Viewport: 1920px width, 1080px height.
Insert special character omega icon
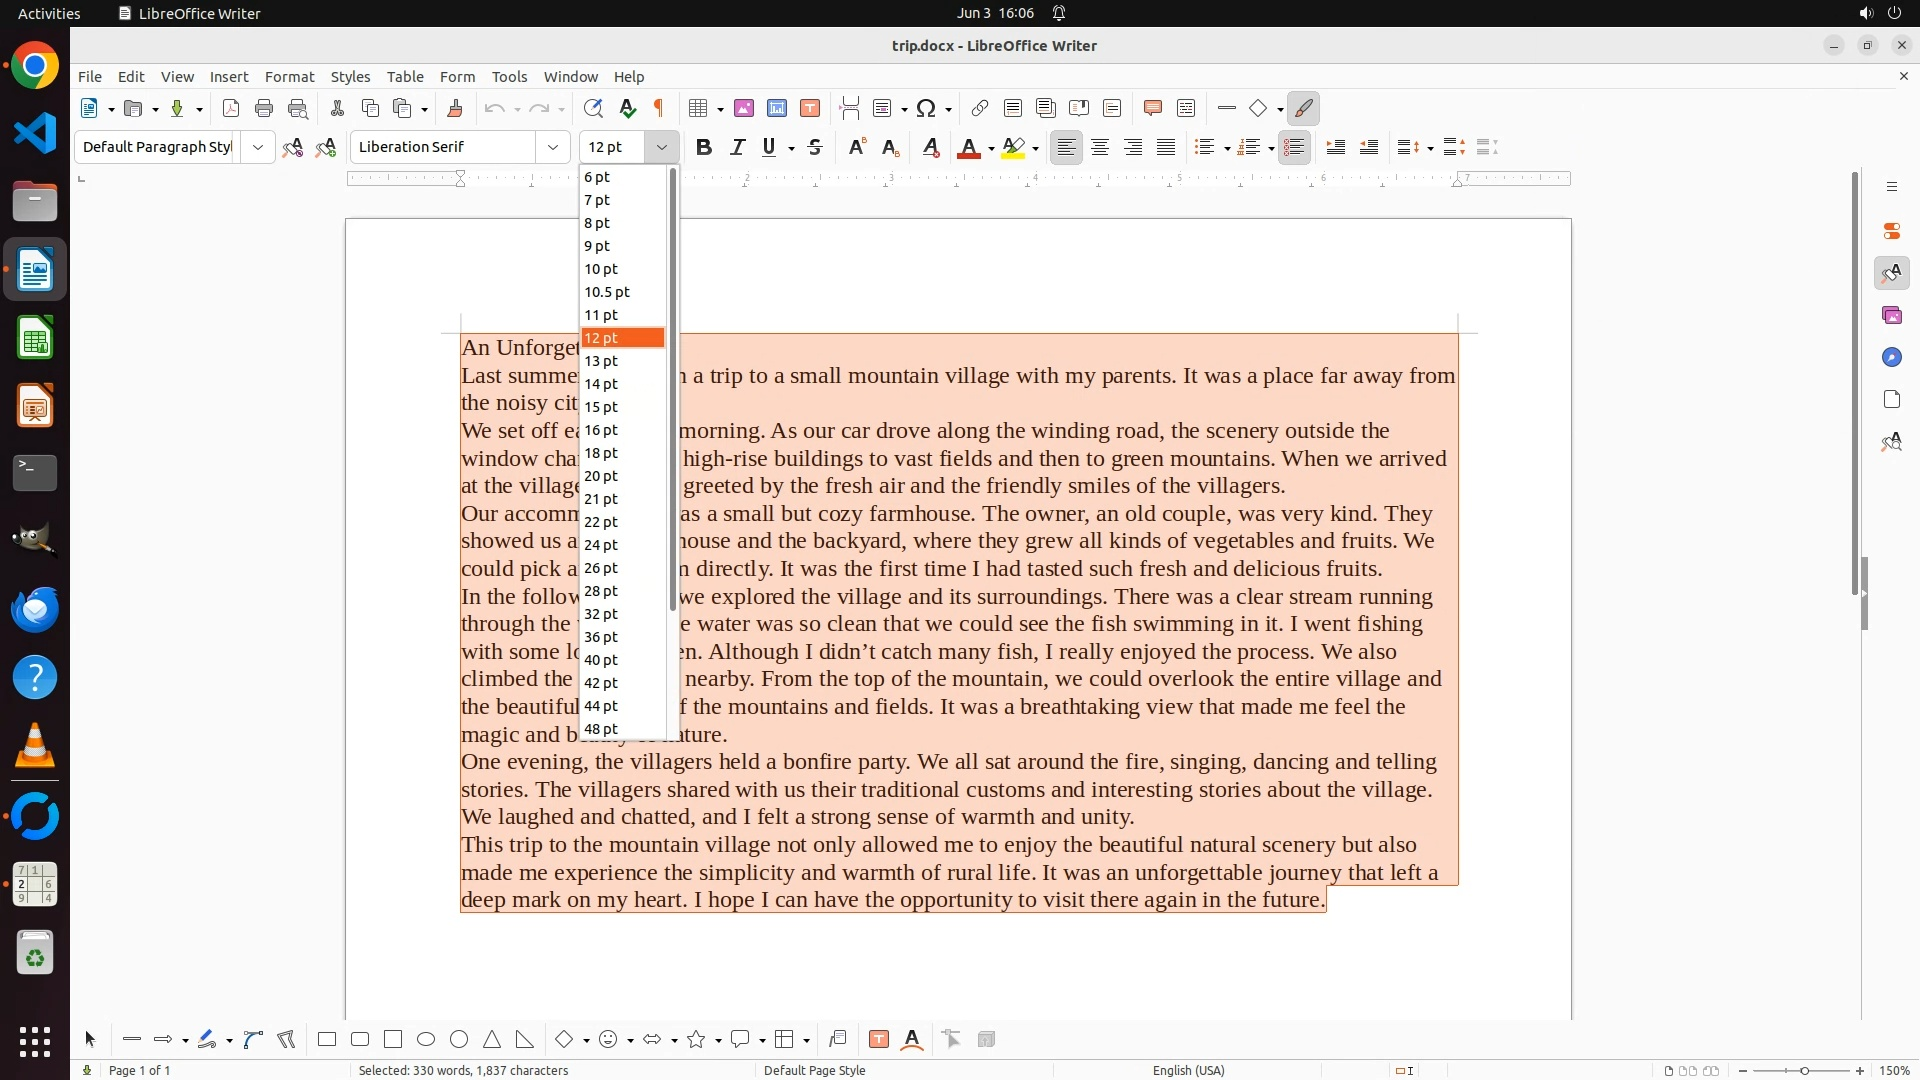pyautogui.click(x=926, y=108)
